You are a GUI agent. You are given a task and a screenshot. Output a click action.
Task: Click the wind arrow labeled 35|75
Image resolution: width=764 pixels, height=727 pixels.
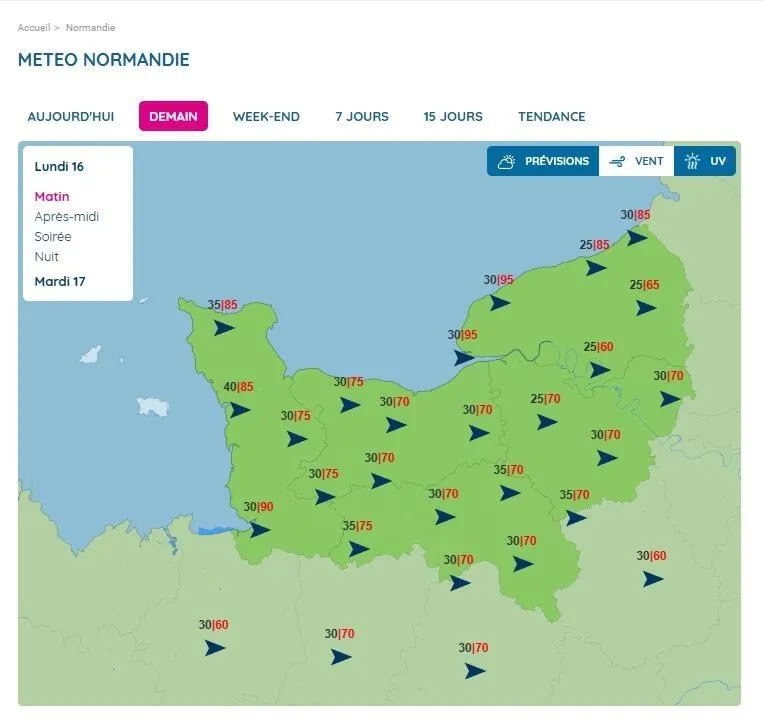[x=359, y=548]
